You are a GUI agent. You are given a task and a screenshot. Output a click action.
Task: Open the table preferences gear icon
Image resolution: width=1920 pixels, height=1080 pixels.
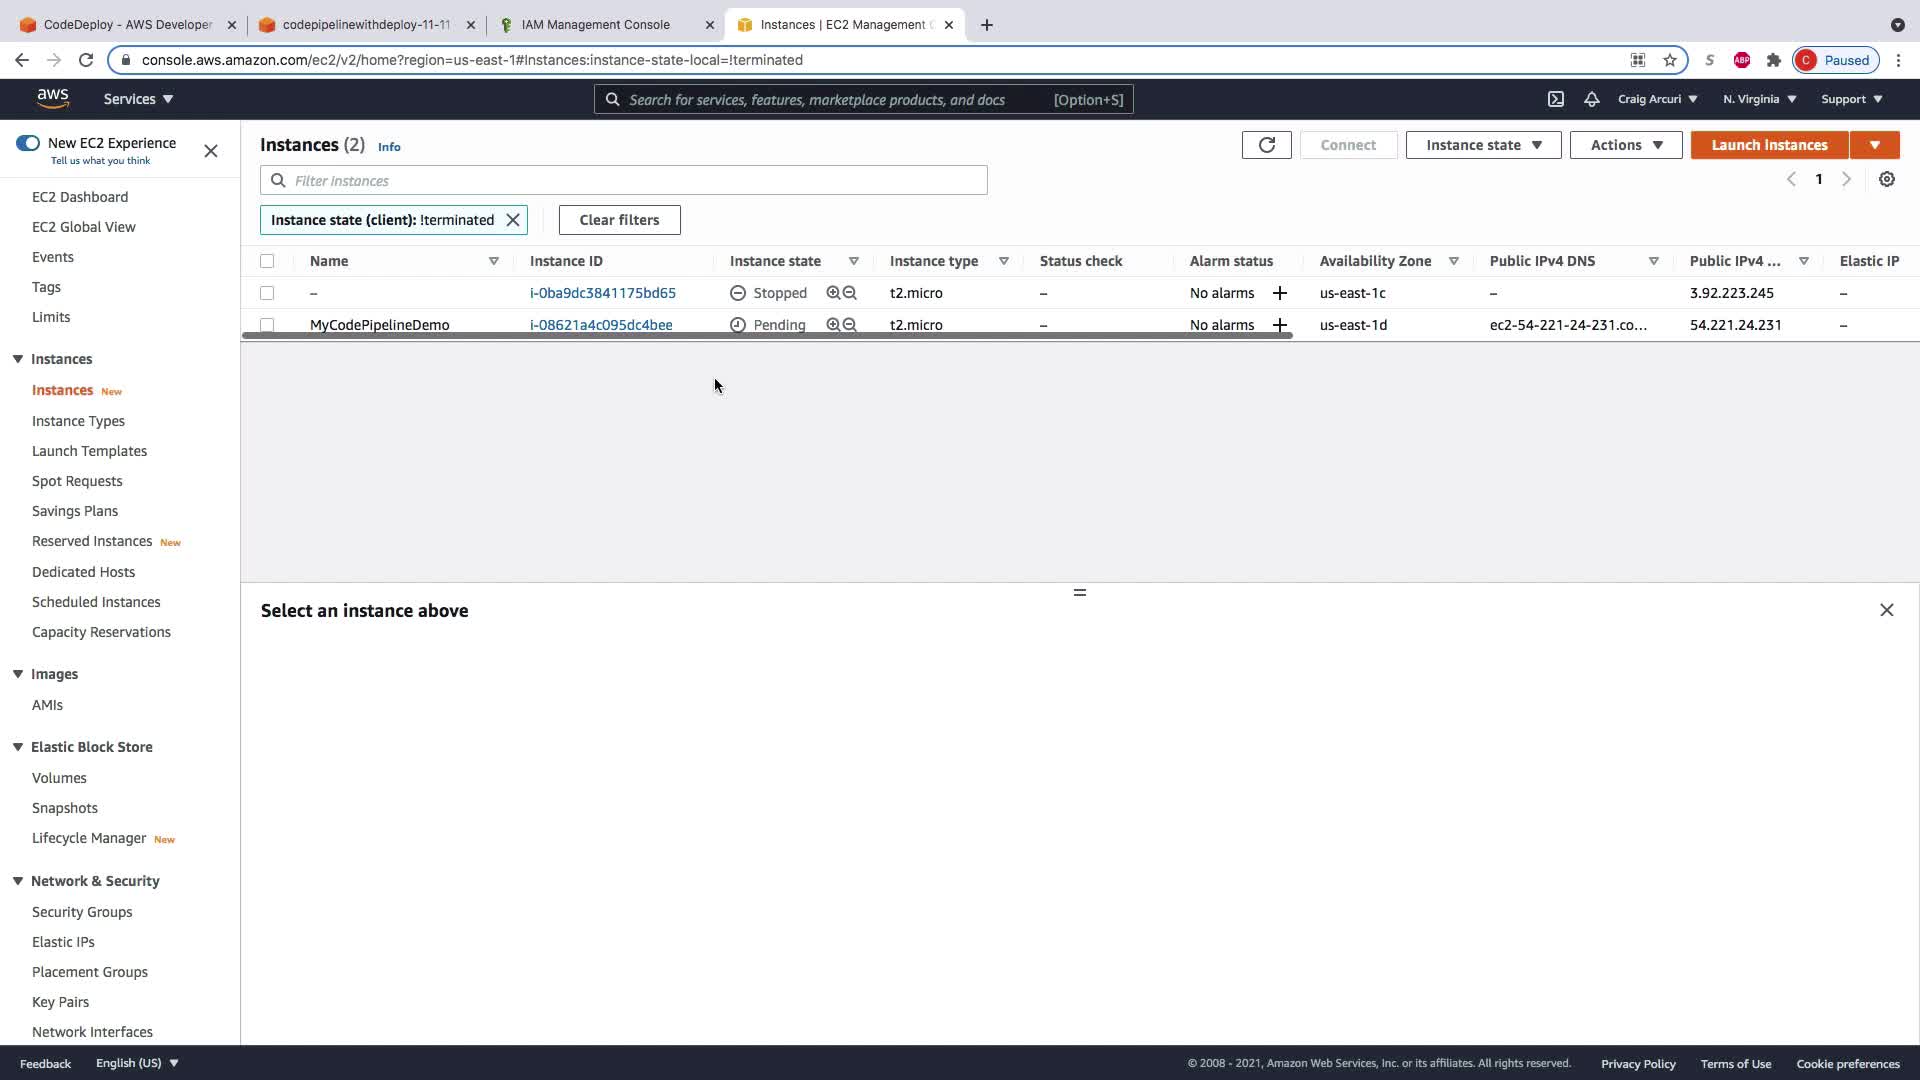coord(1886,179)
